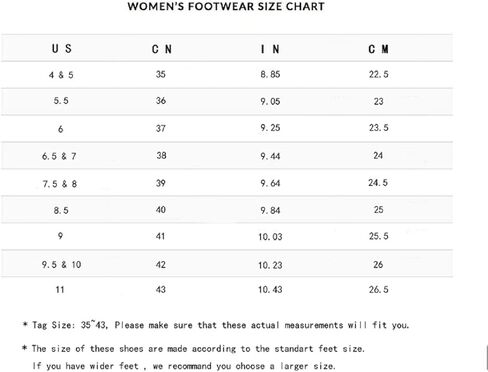Select the CM column header
The height and width of the screenshot is (372, 488).
[378, 49]
